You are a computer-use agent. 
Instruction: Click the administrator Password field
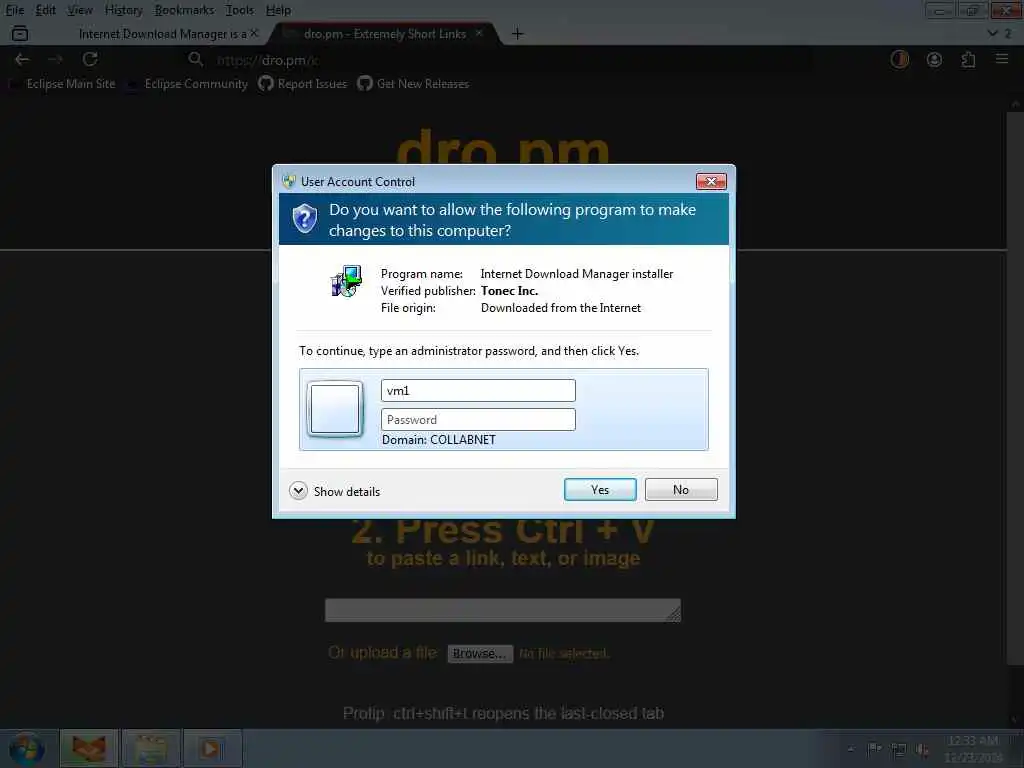(x=478, y=419)
